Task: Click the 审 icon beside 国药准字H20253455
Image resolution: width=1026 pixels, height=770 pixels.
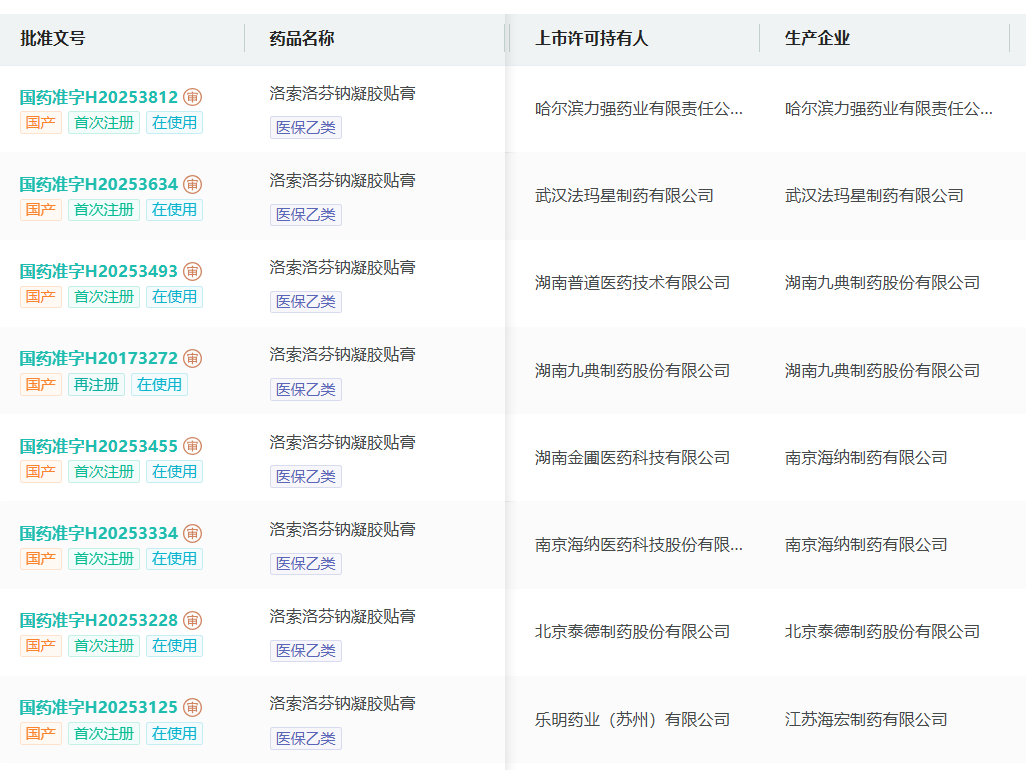Action: coord(192,446)
